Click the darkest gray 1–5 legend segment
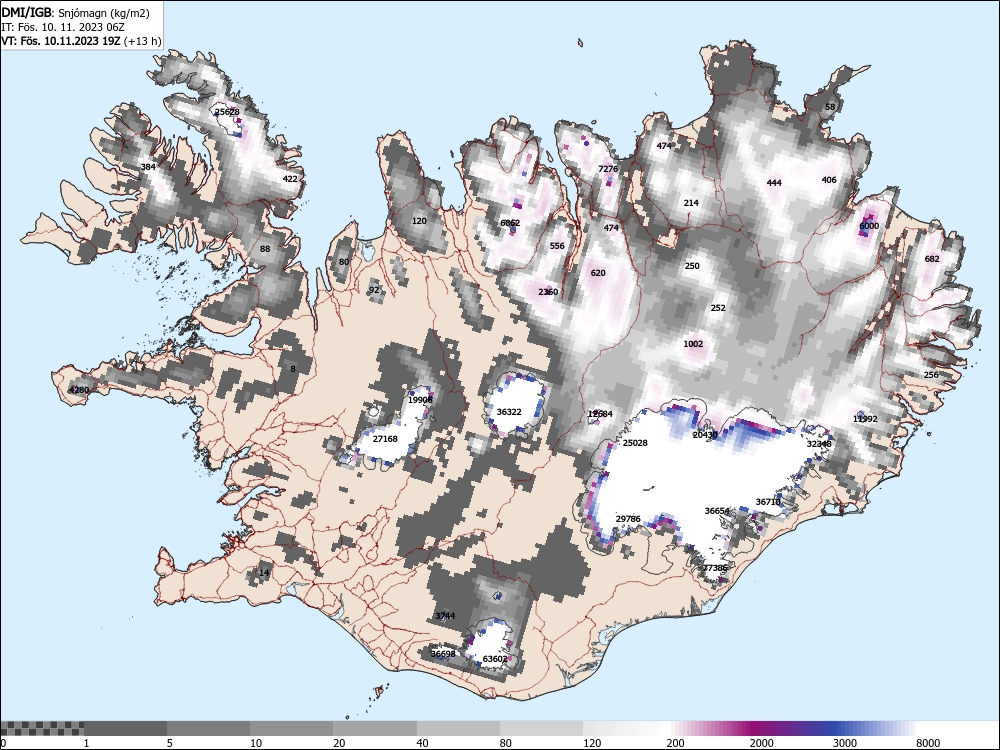This screenshot has height=750, width=1000. [126, 728]
